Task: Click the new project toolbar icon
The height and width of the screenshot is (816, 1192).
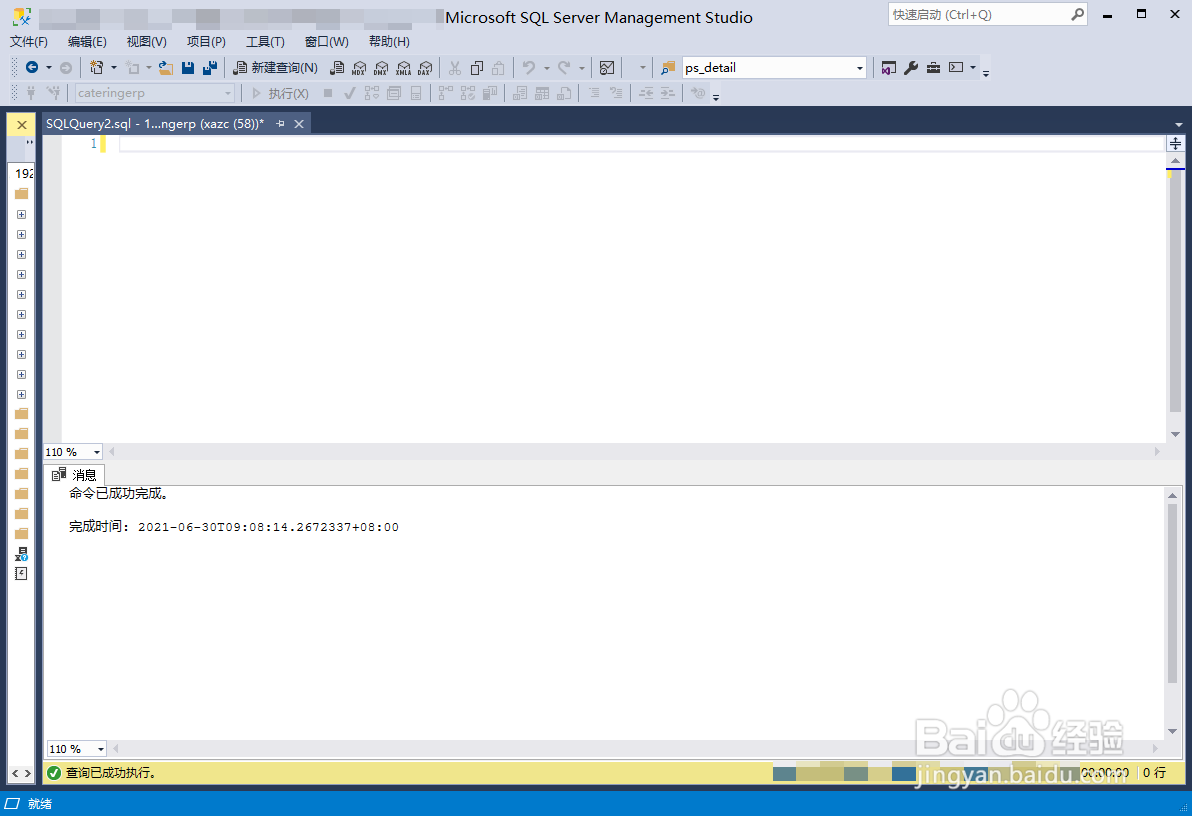Action: click(x=97, y=68)
